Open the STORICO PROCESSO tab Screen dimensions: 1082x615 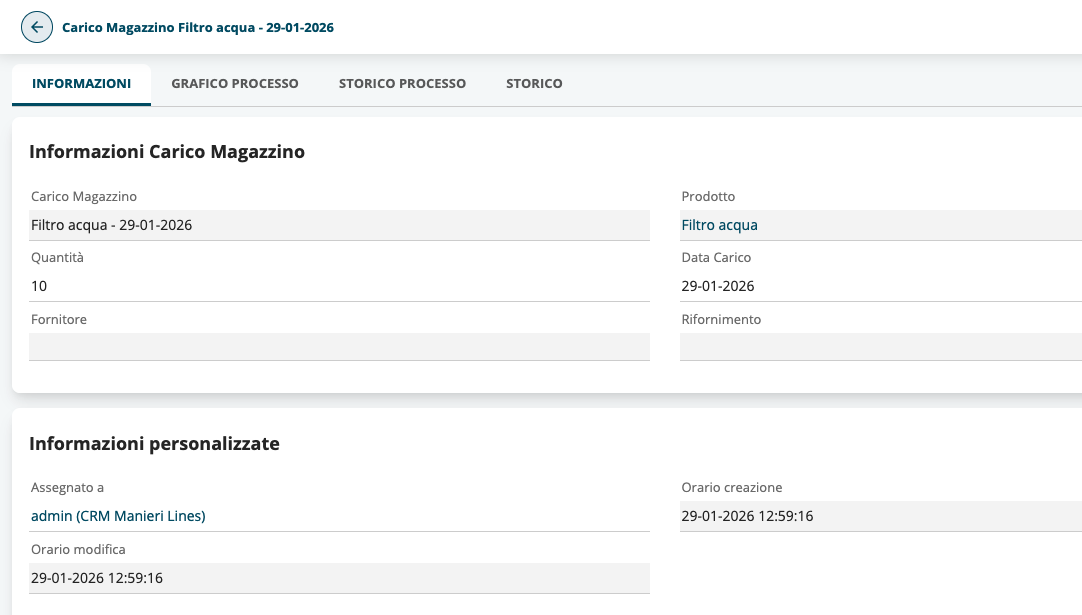pyautogui.click(x=402, y=84)
